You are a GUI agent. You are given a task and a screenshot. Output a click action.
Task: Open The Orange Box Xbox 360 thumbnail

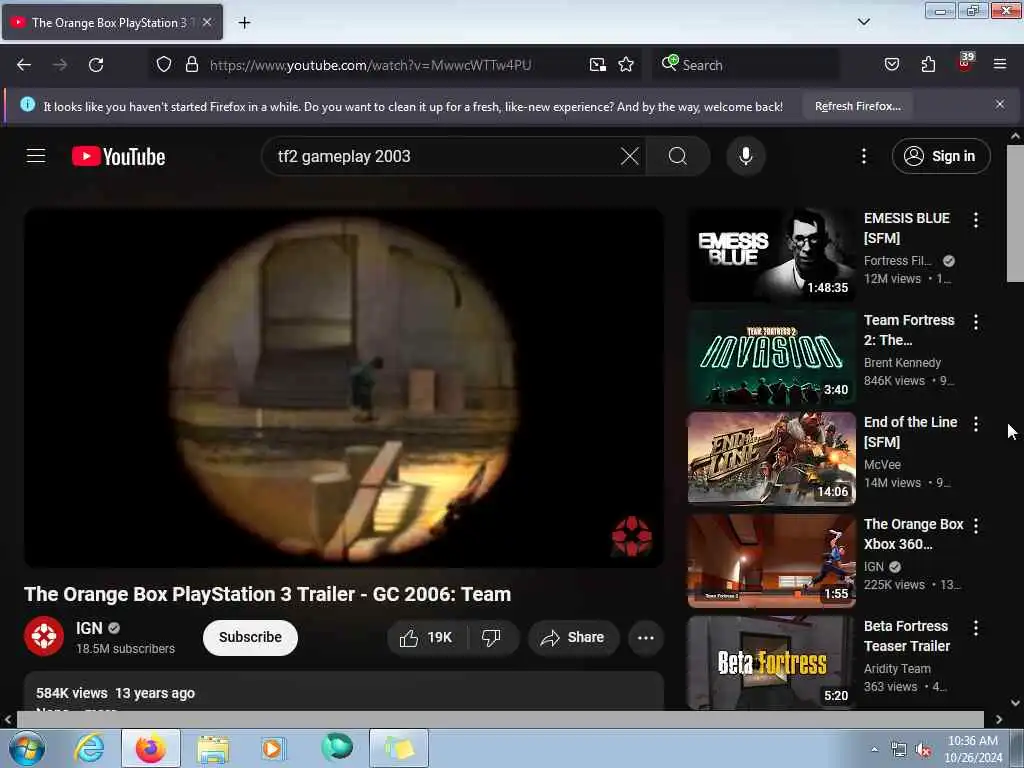771,561
